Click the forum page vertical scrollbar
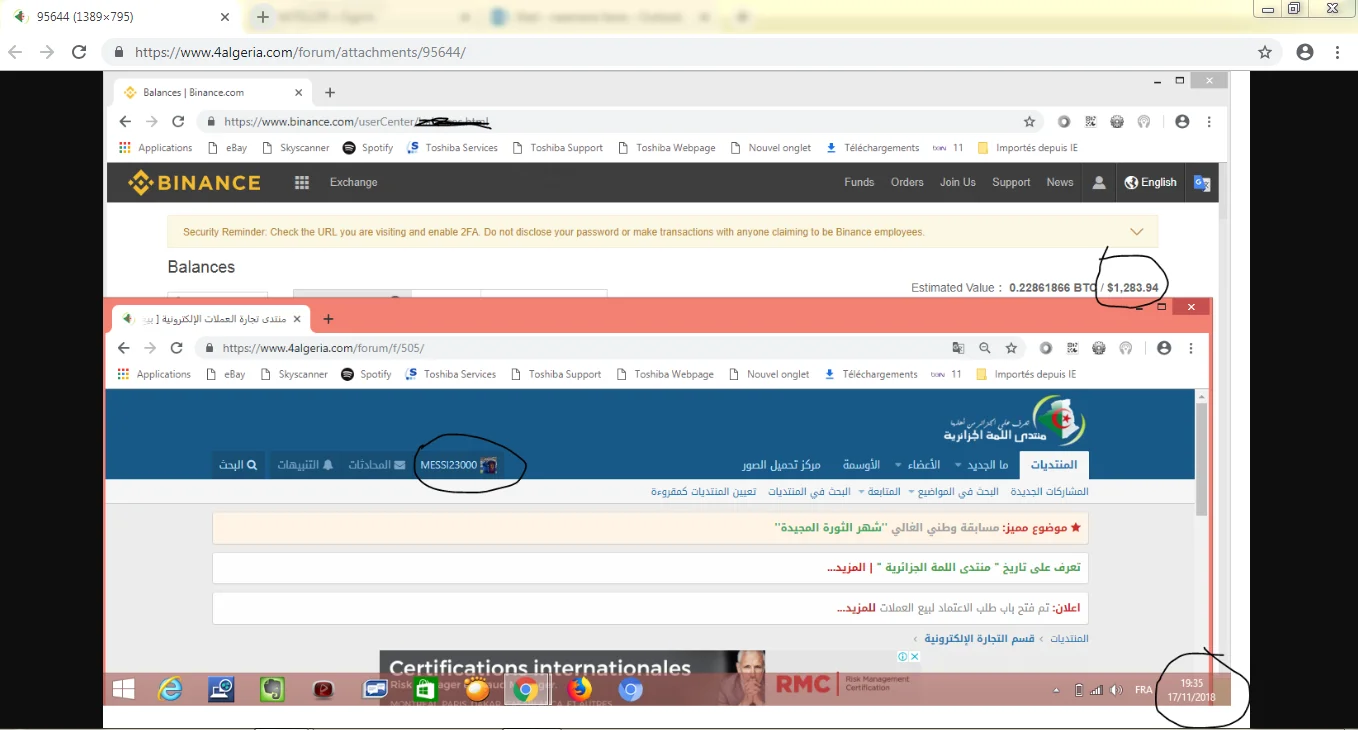Image resolution: width=1358 pixels, height=730 pixels. [x=1202, y=460]
